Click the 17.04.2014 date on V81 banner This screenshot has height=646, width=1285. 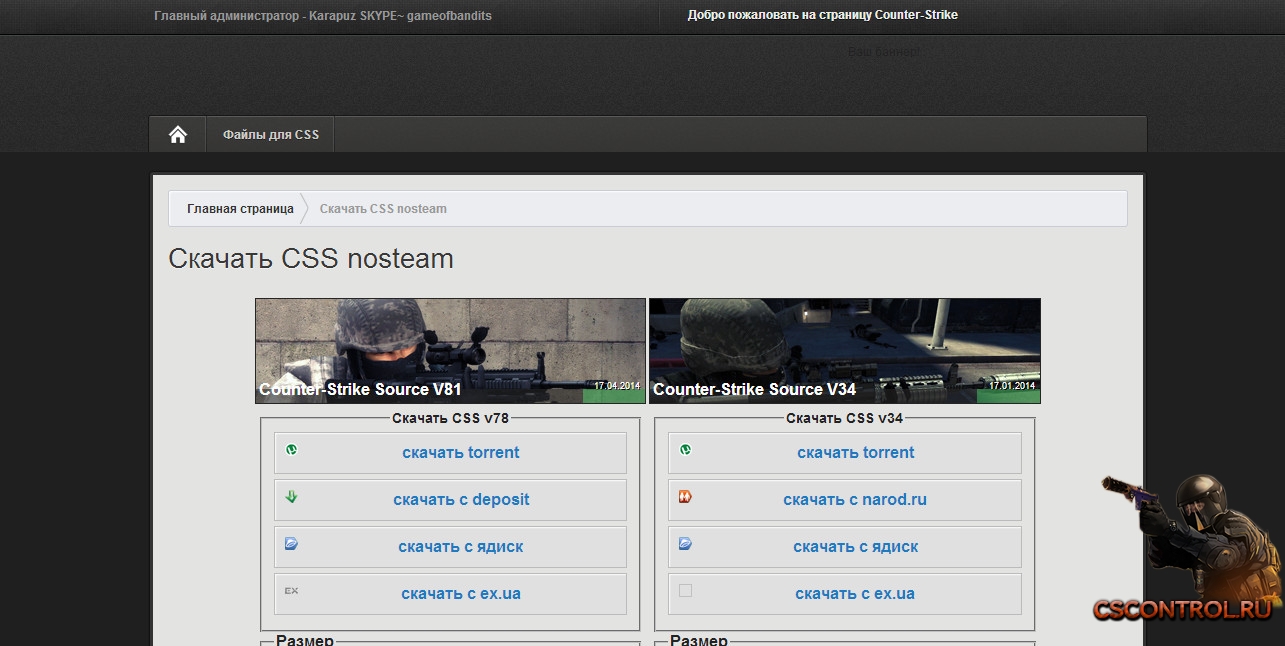click(617, 385)
